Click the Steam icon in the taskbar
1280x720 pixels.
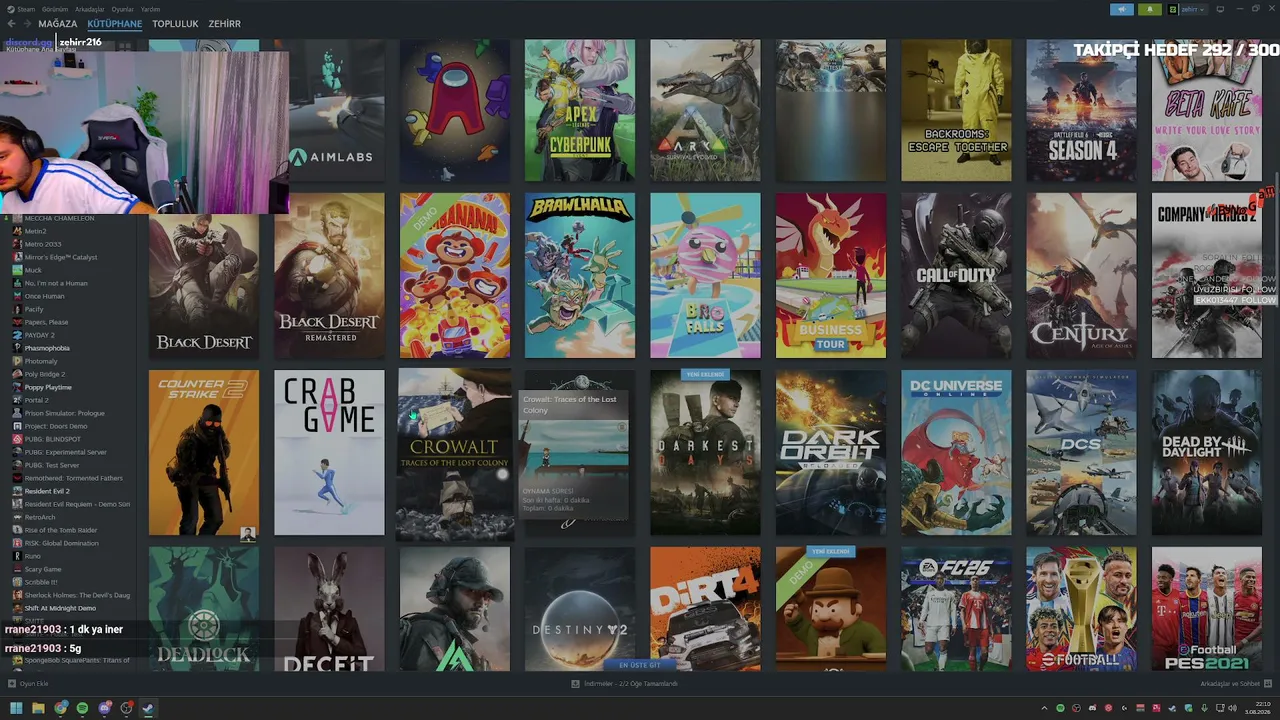[x=147, y=708]
